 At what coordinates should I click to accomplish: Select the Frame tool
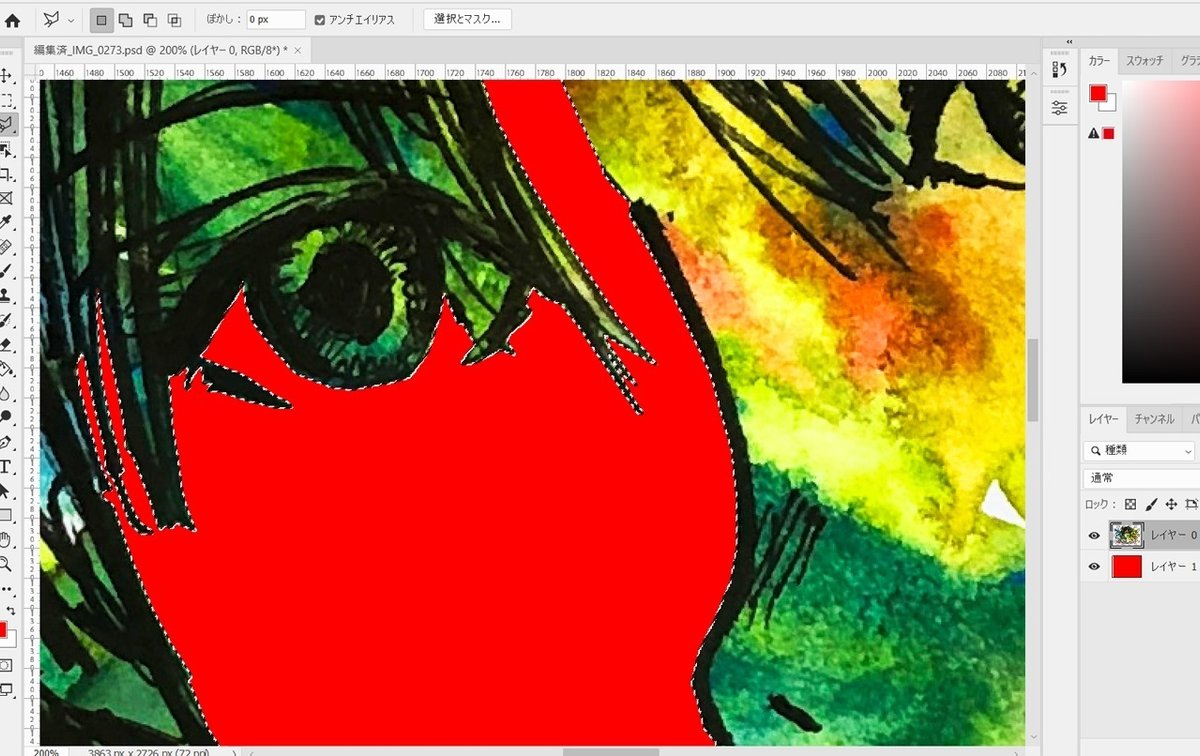click(x=6, y=198)
